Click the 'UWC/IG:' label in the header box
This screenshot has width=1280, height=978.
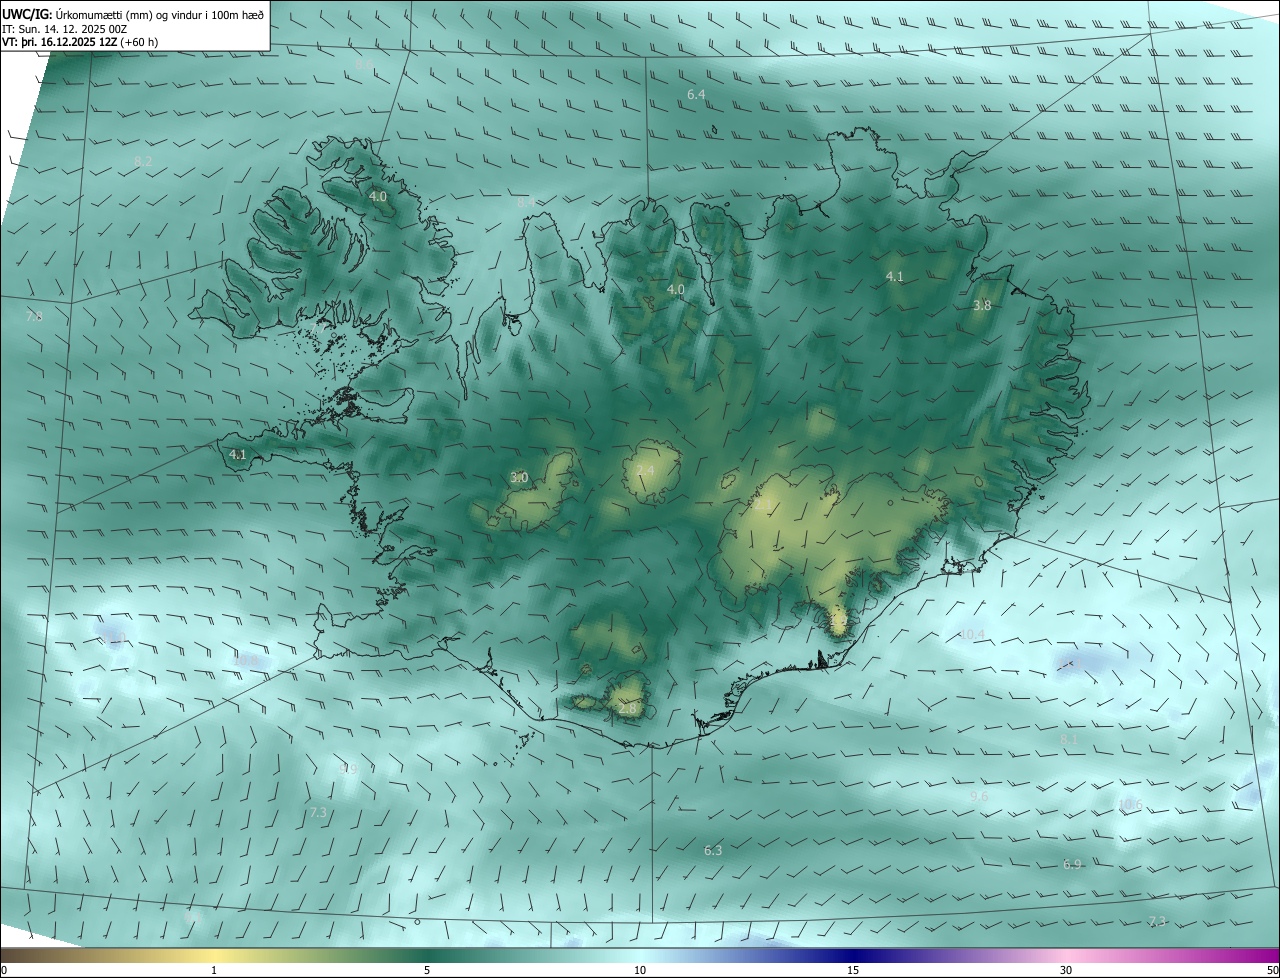27,13
